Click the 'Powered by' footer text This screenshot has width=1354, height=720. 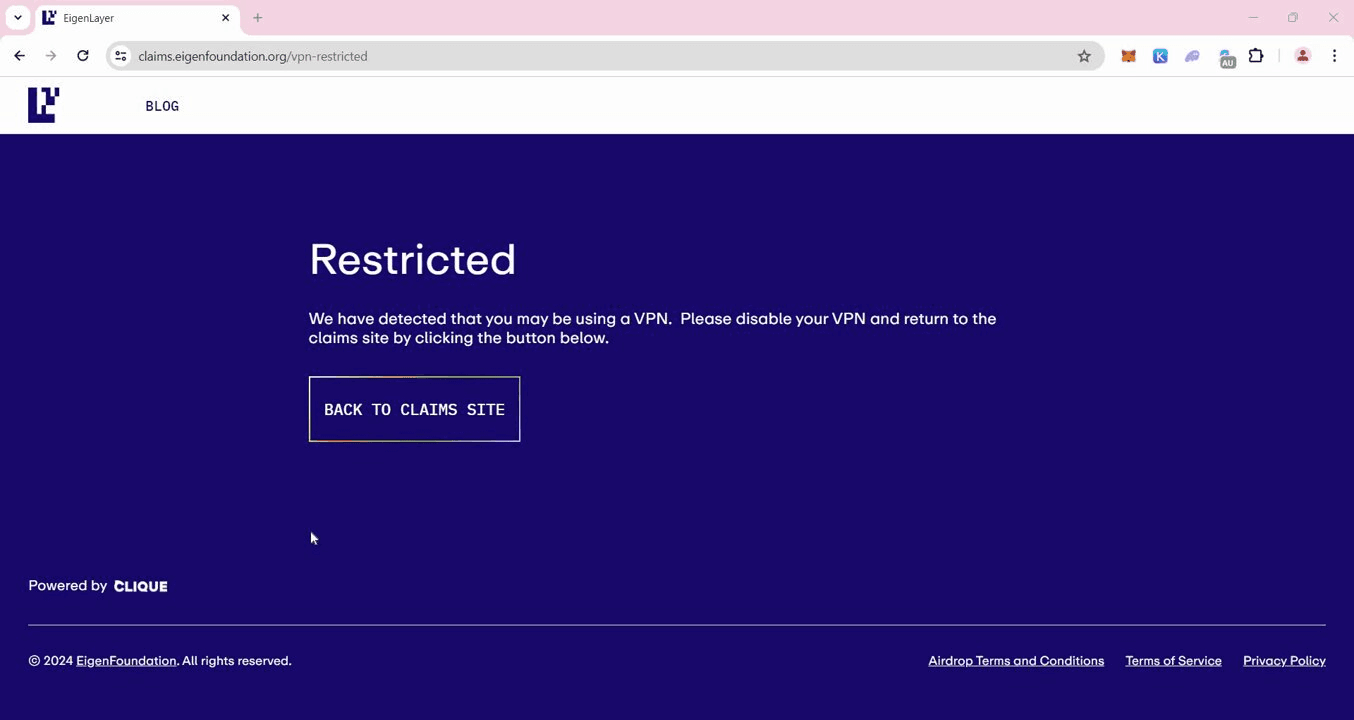[x=67, y=586]
